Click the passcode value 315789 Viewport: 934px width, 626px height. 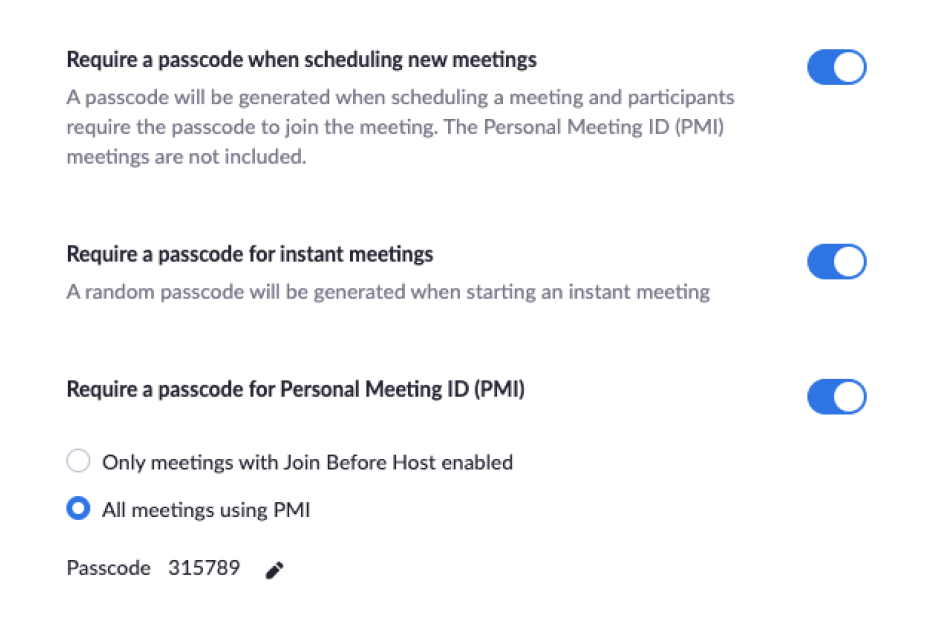[204, 568]
